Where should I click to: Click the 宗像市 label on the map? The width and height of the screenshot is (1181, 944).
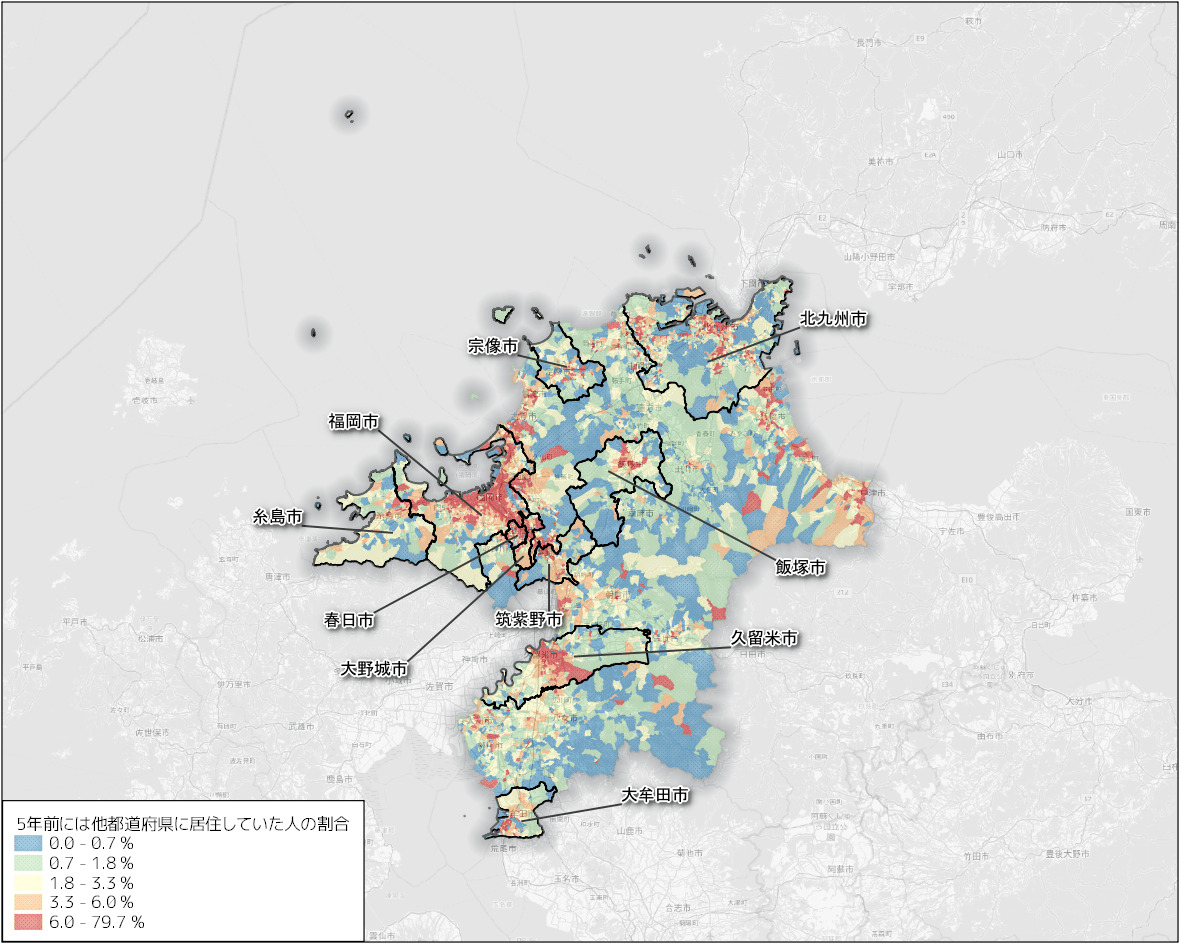coord(493,346)
